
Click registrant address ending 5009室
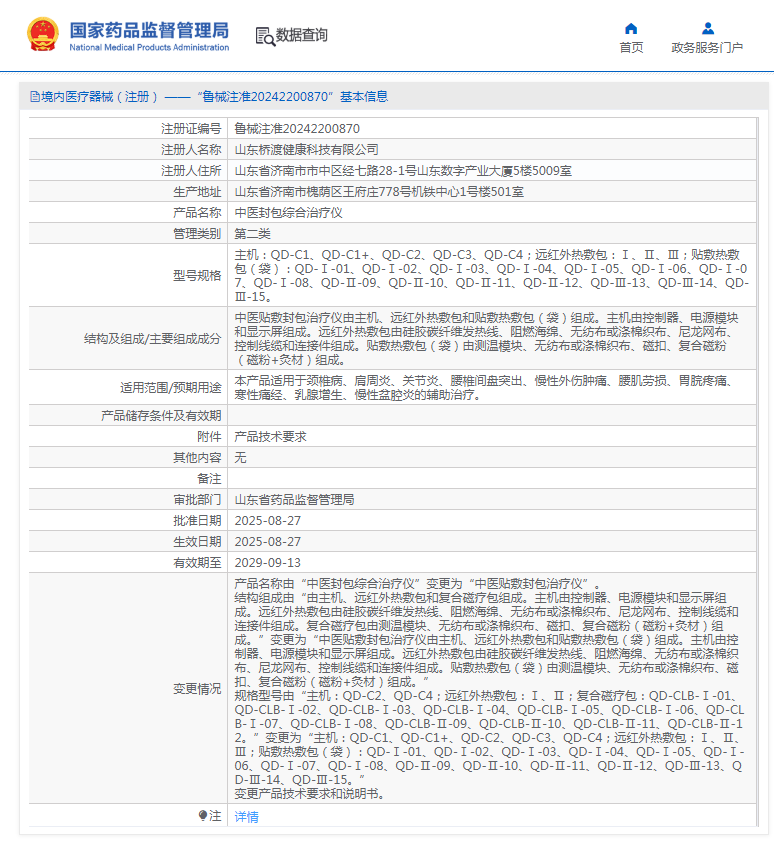point(403,171)
